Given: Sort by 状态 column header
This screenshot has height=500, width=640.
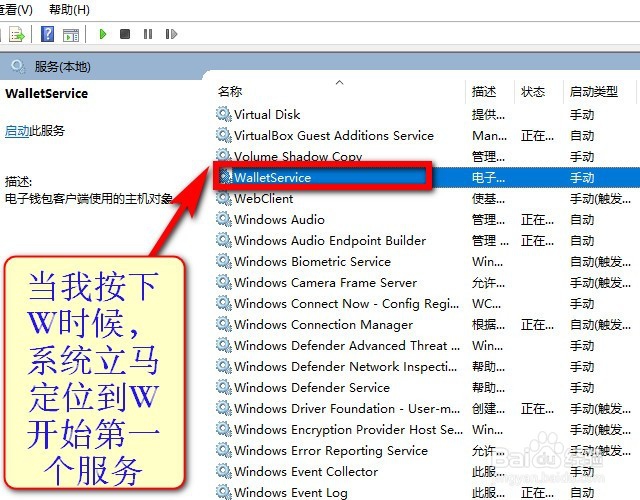Looking at the screenshot, I should click(x=533, y=91).
